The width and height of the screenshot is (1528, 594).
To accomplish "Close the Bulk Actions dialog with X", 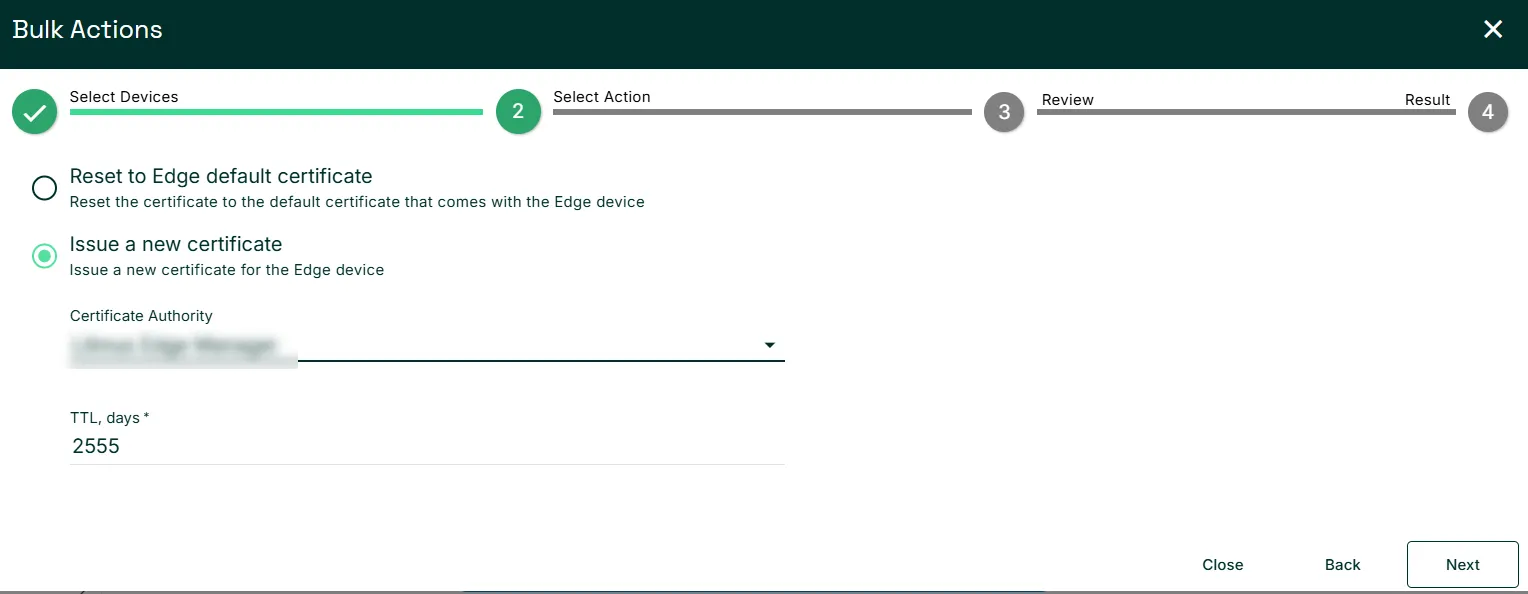I will (x=1493, y=30).
